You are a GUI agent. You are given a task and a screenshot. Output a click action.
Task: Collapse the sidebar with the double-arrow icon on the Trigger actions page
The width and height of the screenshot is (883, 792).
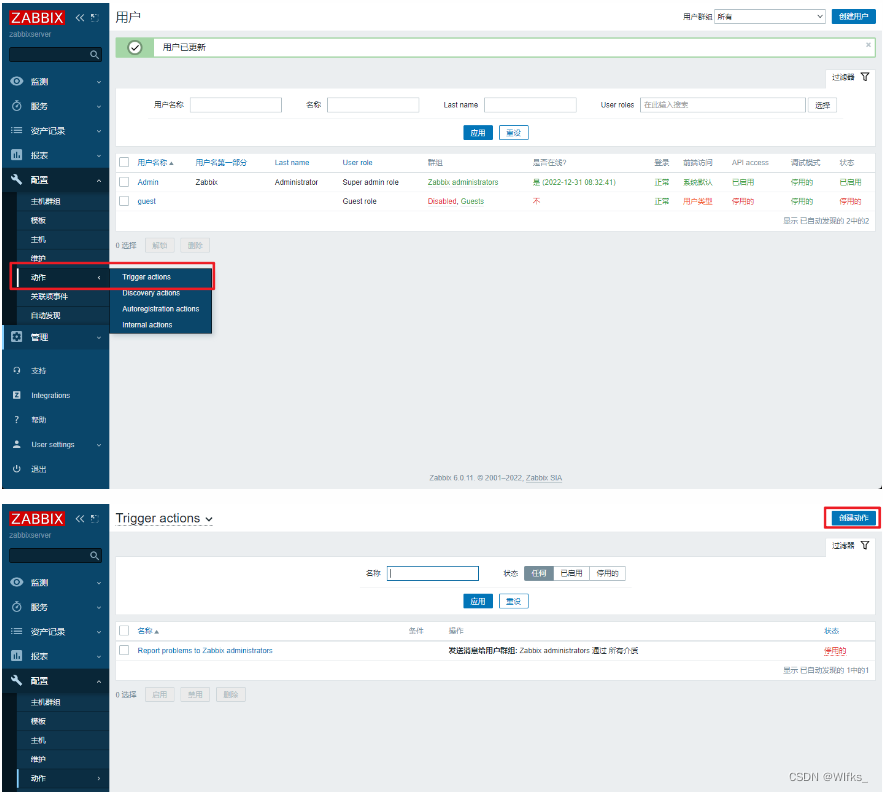(x=80, y=518)
